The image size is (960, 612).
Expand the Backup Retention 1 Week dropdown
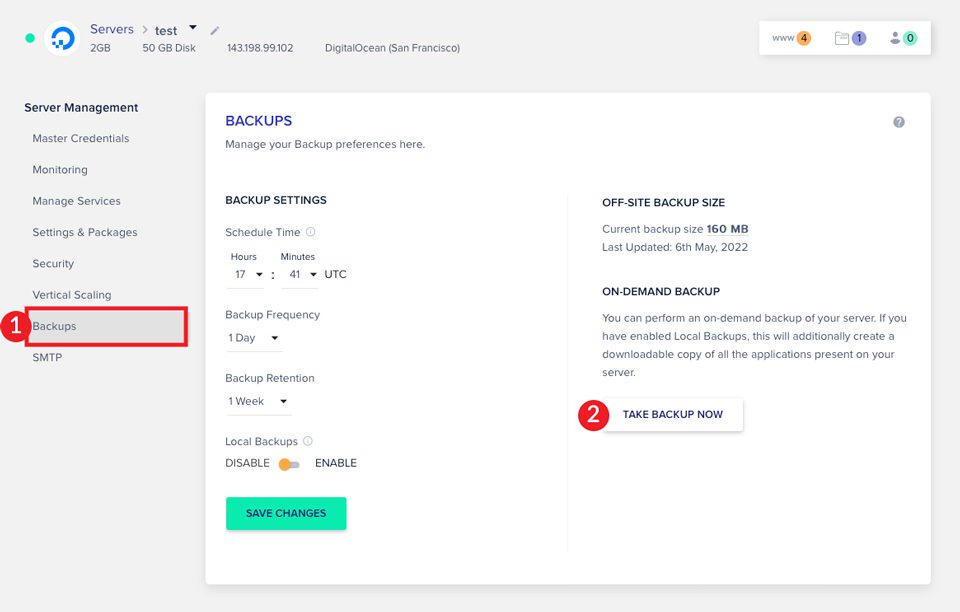tap(258, 401)
